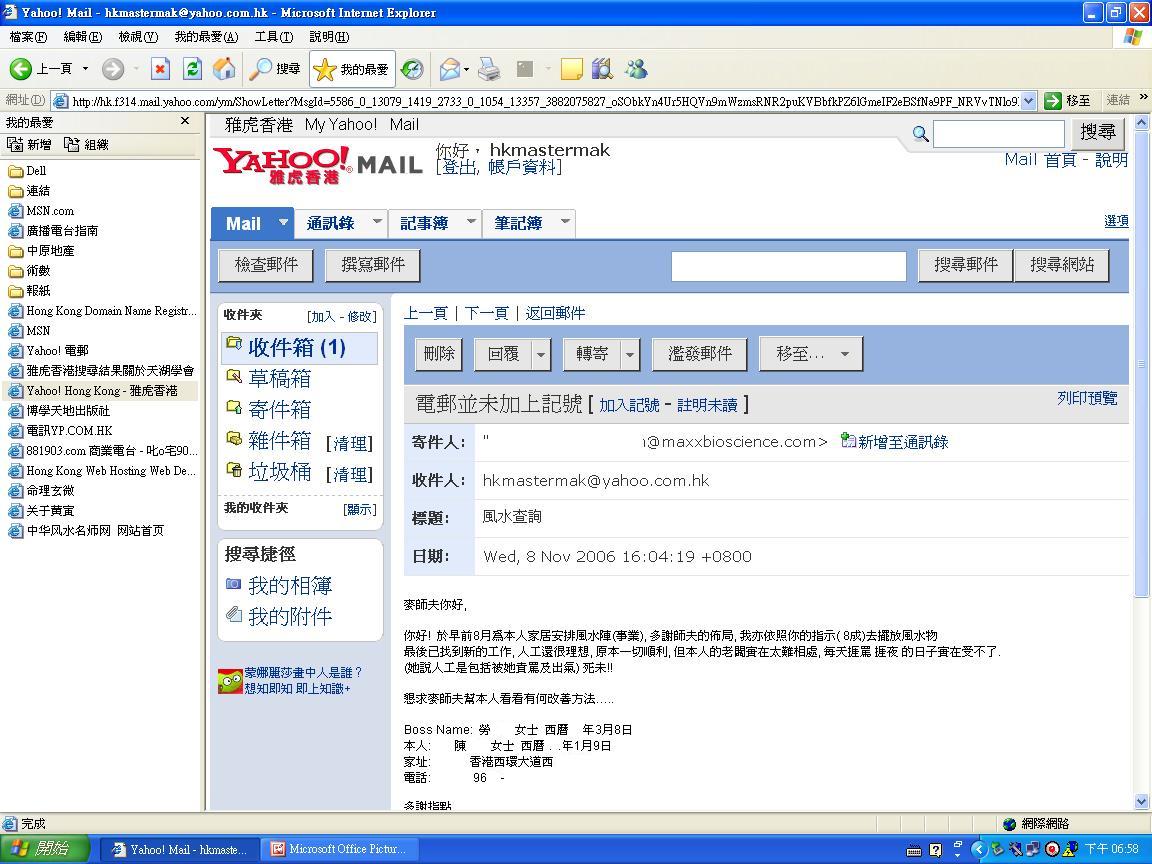Open the 編輯 Edit menu
Screen dimensions: 1152x864
(x=82, y=37)
